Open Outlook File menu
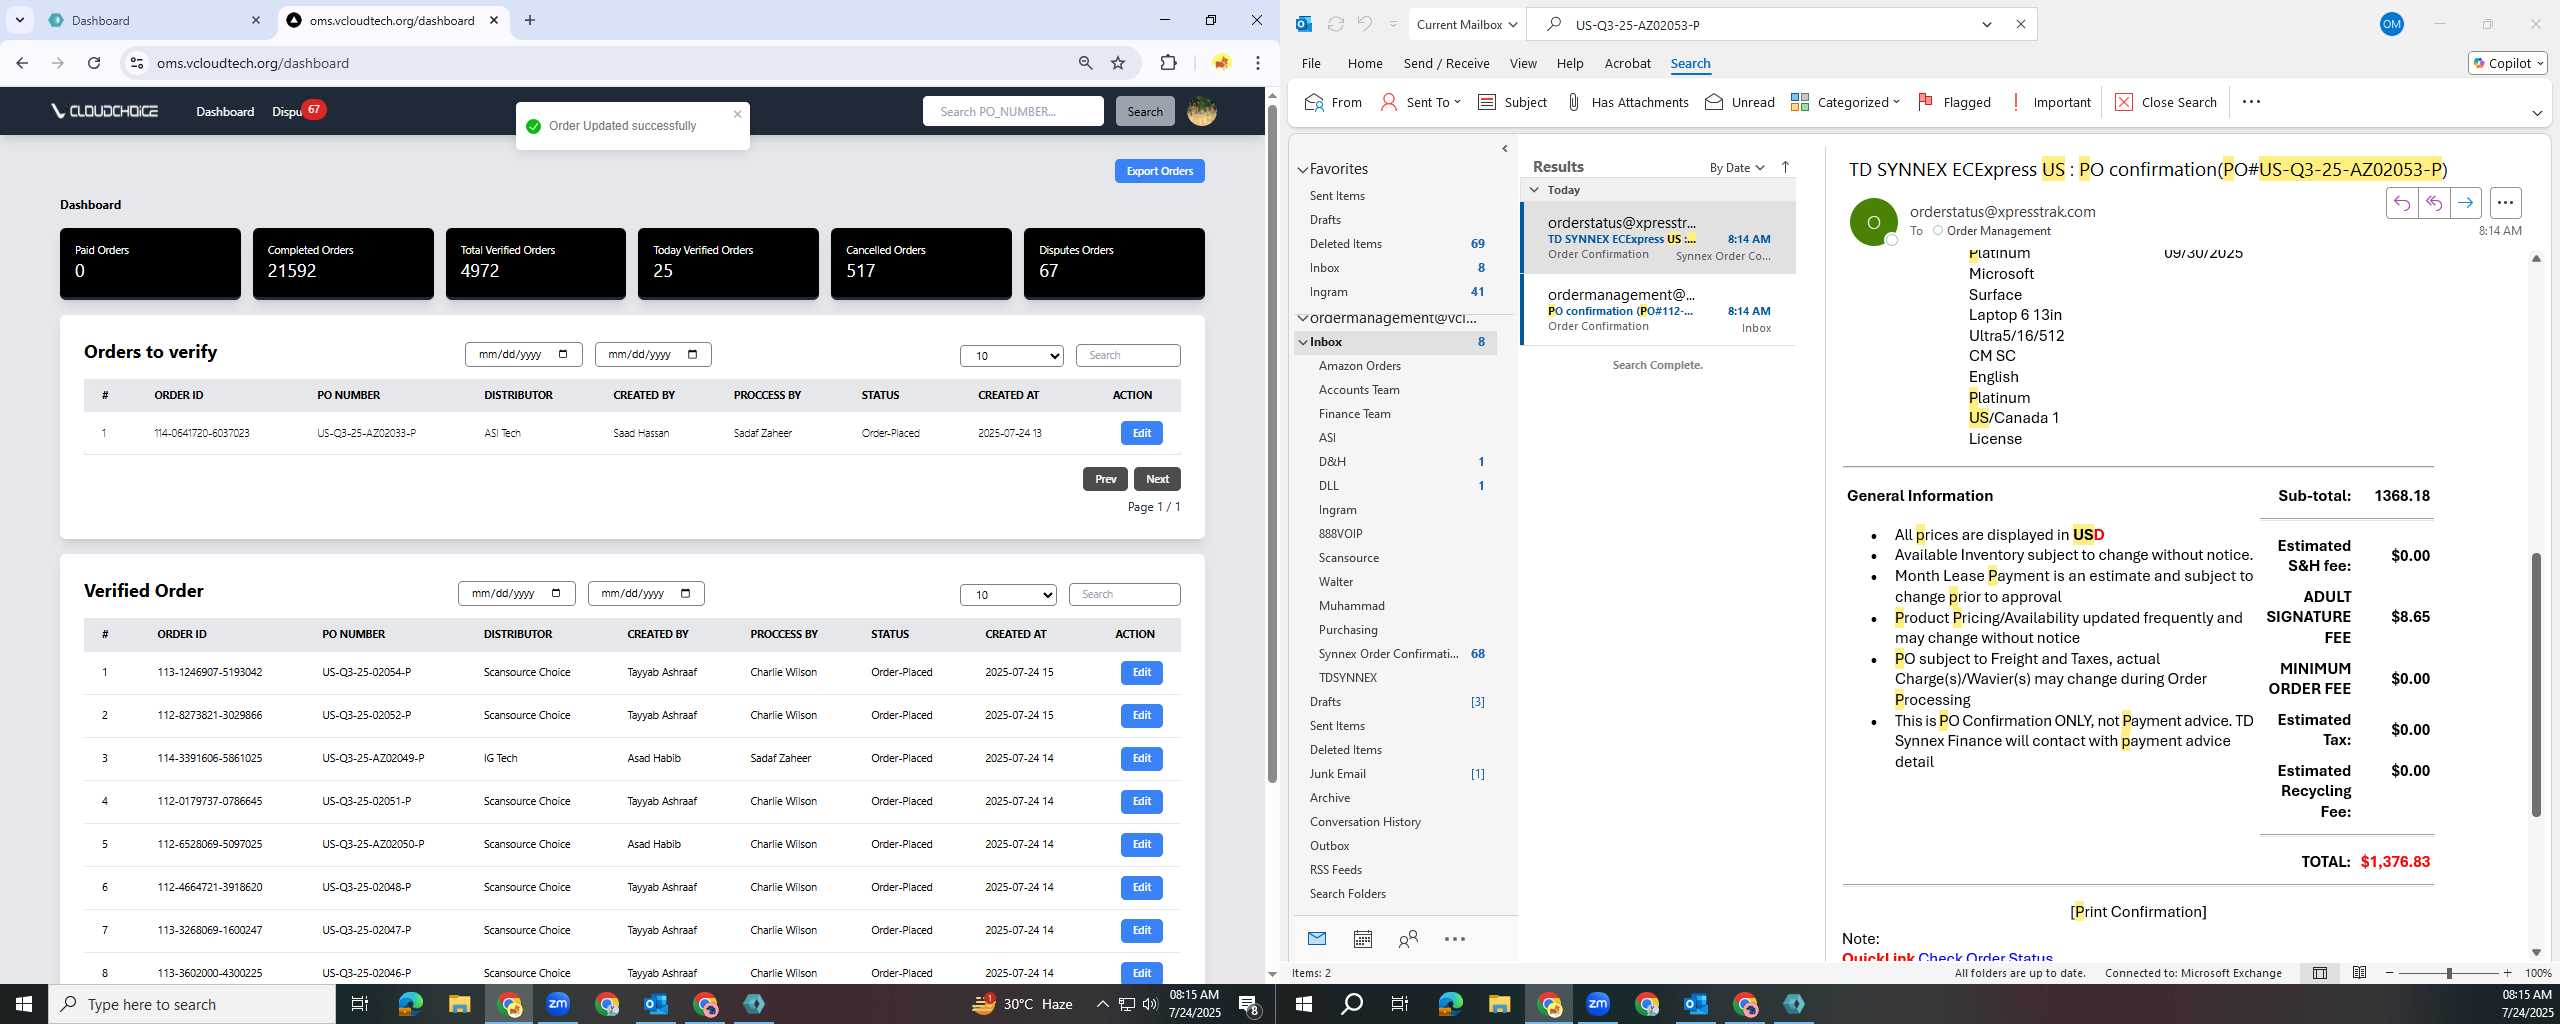Viewport: 2560px width, 1024px height. (1310, 63)
